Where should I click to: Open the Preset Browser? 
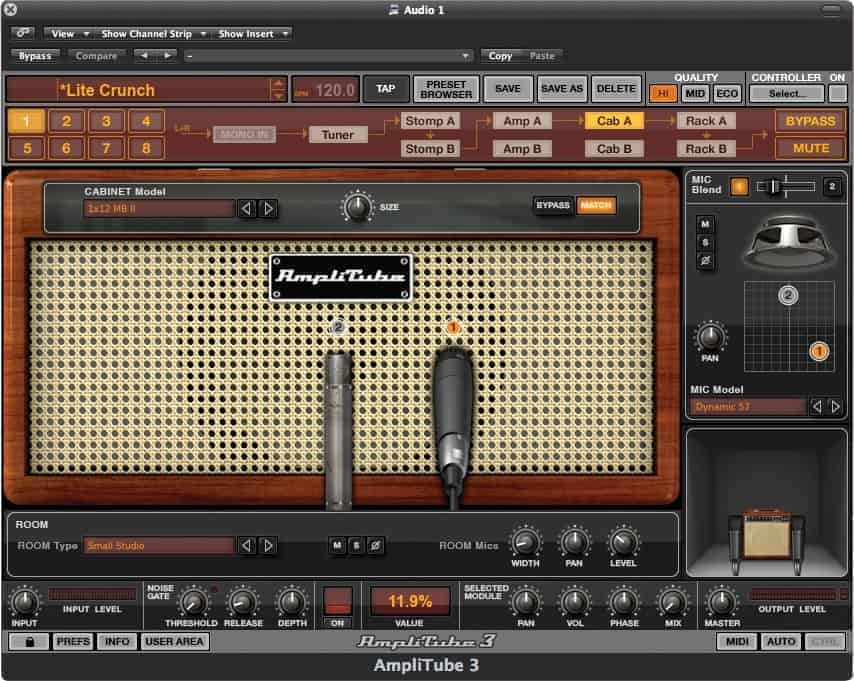(x=446, y=89)
